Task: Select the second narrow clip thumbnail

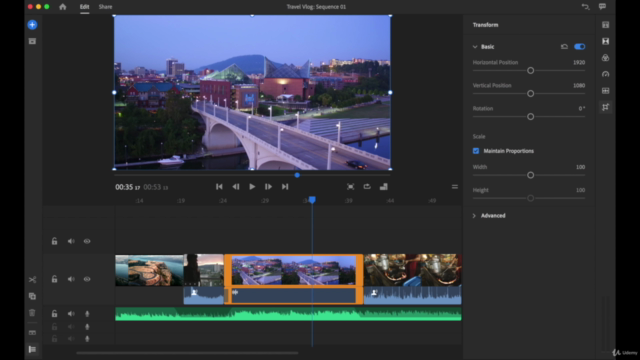Action: (204, 270)
